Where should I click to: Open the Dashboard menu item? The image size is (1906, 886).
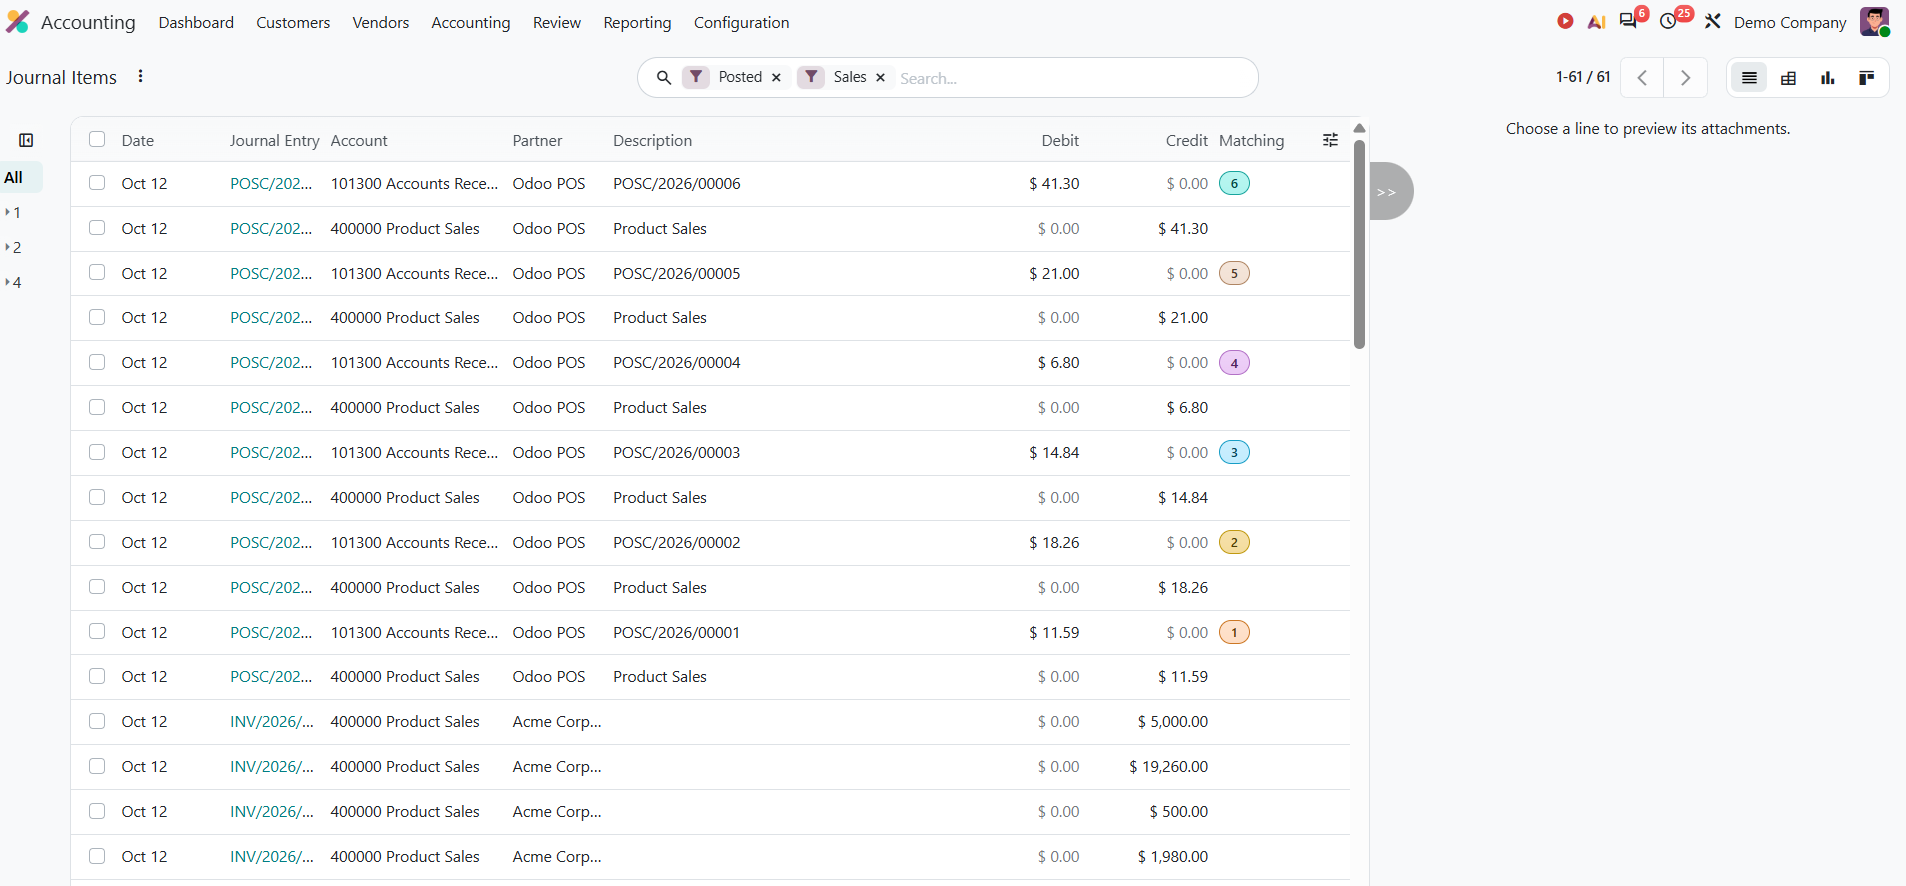tap(196, 22)
